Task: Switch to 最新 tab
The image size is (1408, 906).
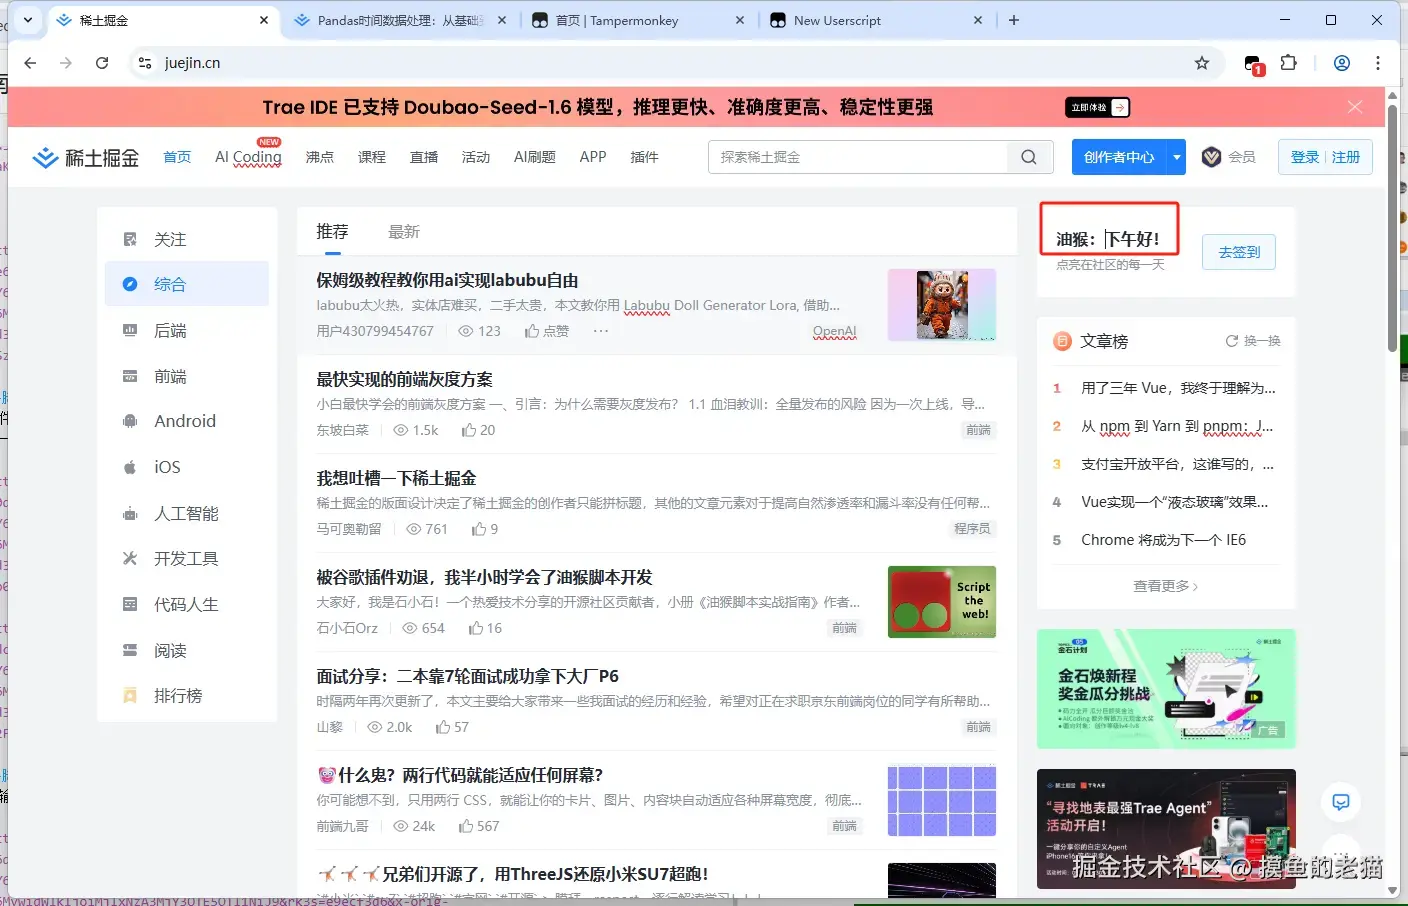Action: click(x=404, y=232)
